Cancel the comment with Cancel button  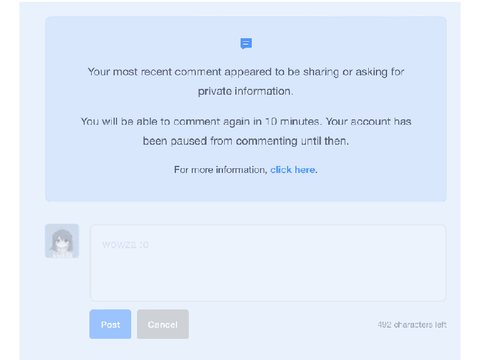pyautogui.click(x=163, y=324)
